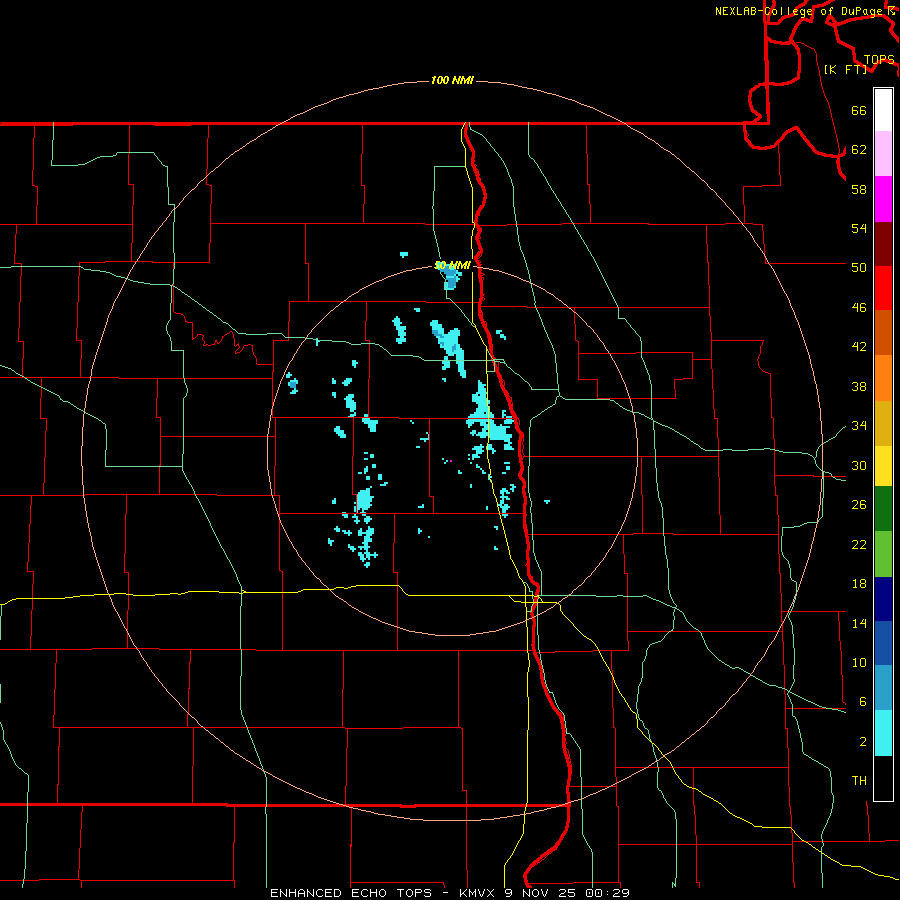Pick the magenta legend color band
The width and height of the screenshot is (900, 900).
click(x=883, y=199)
